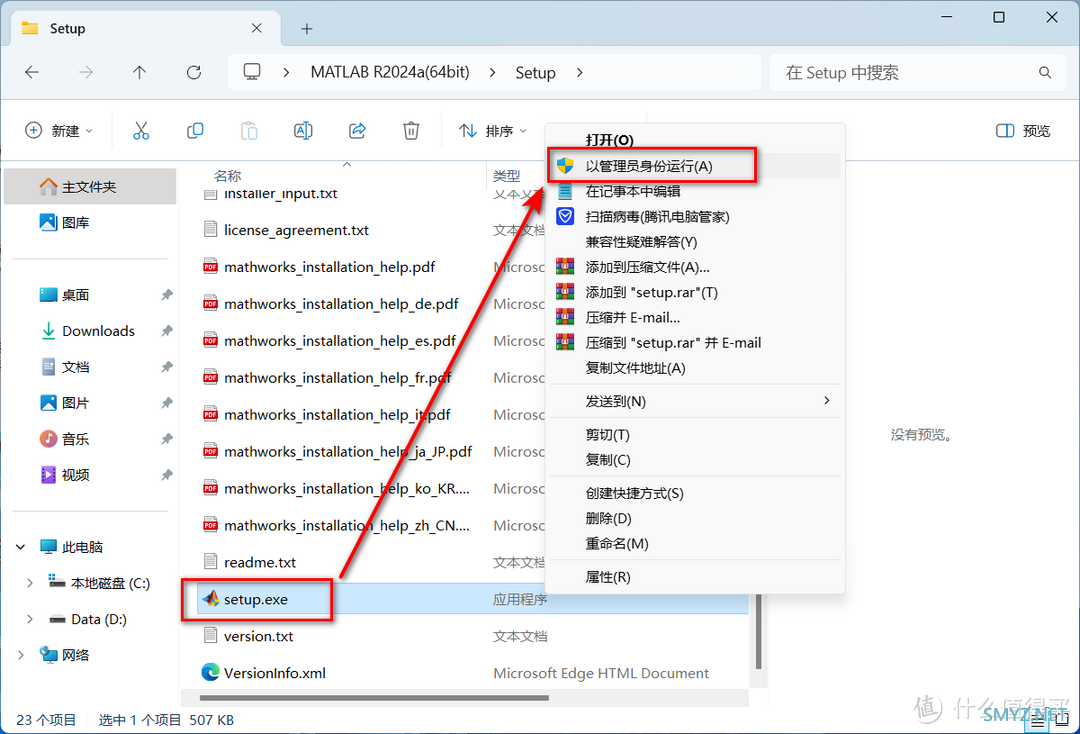The width and height of the screenshot is (1080, 734).
Task: Choose Rename (重命名) in context menu
Action: (695, 543)
